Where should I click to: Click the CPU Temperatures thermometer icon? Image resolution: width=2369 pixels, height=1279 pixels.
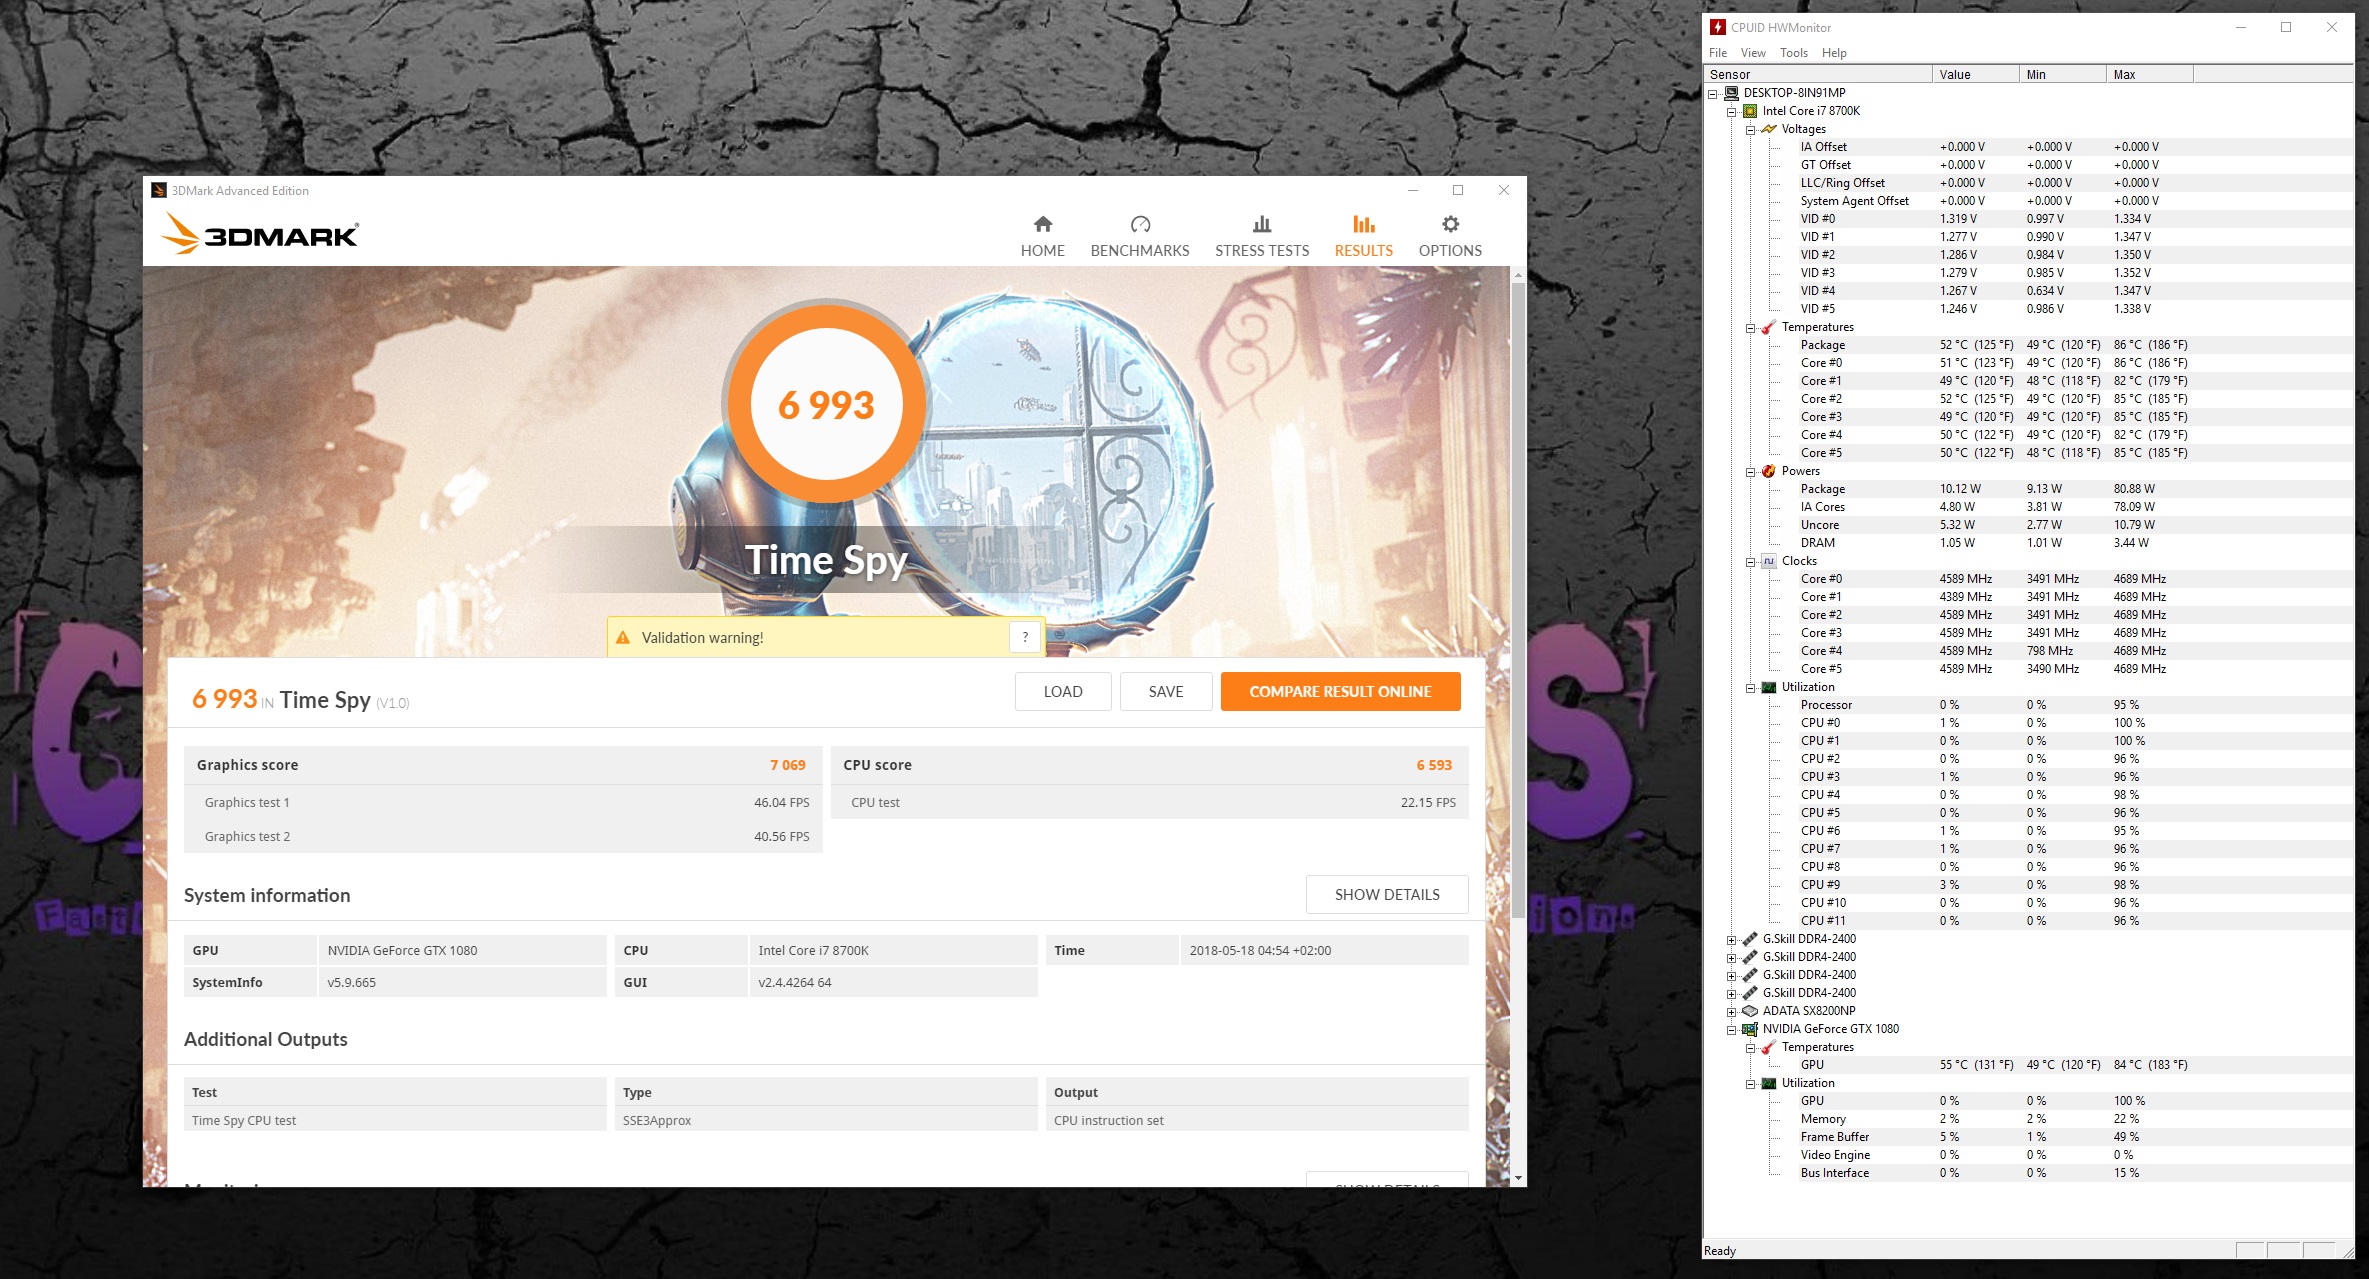pyautogui.click(x=1769, y=327)
